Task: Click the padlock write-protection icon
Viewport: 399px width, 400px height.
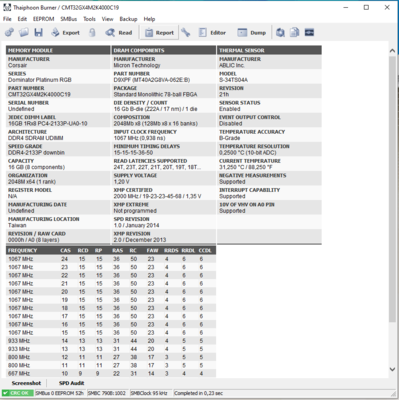Action: 92,32
